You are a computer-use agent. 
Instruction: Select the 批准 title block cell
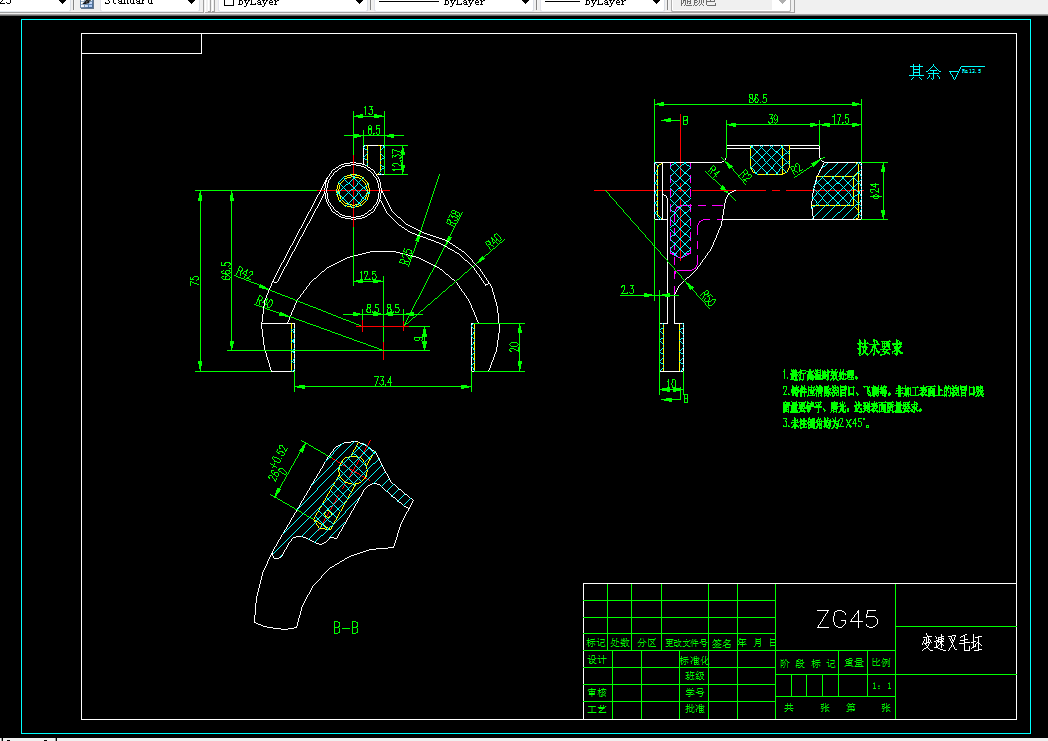(x=694, y=709)
